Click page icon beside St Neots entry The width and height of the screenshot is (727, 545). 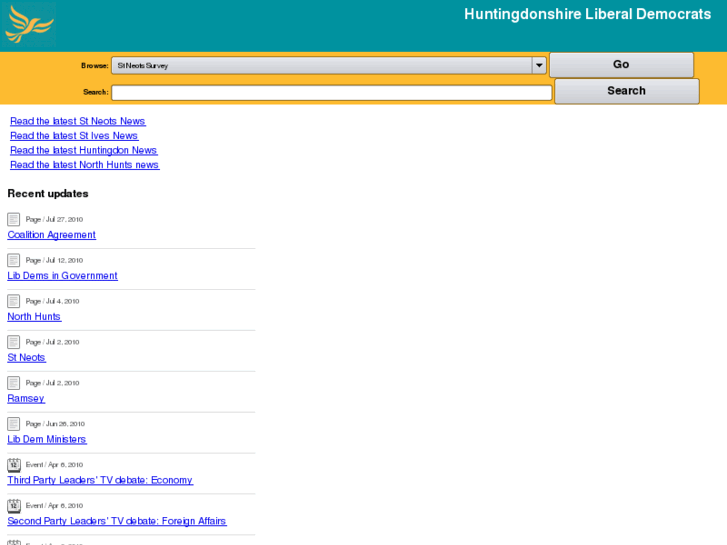pyautogui.click(x=13, y=342)
